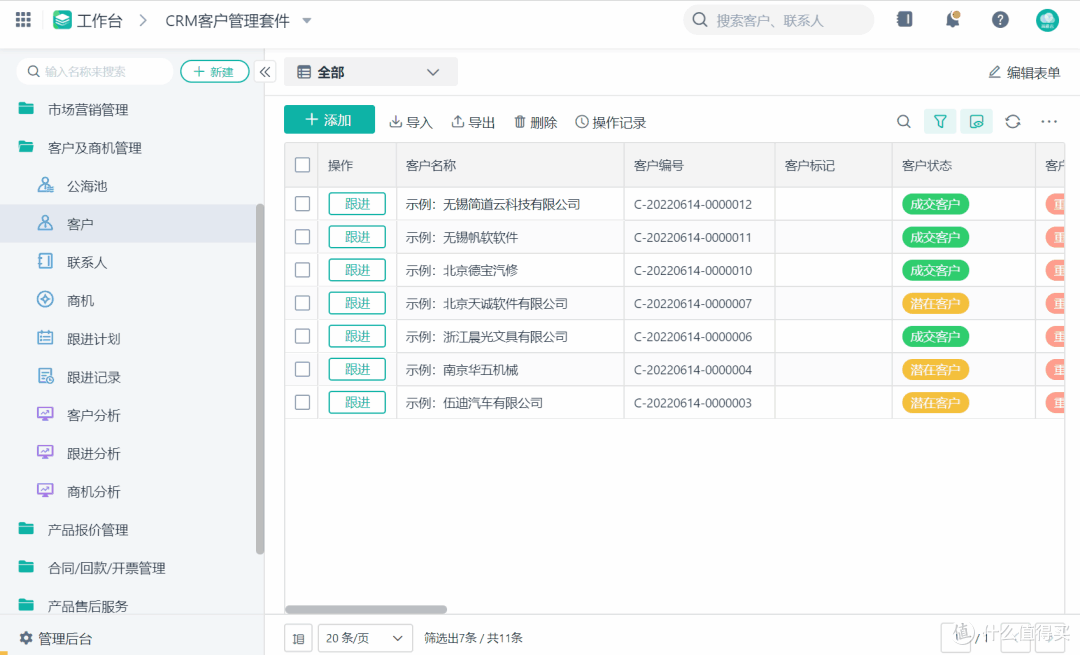The height and width of the screenshot is (655, 1080).
Task: Open the 全部 view dropdown
Action: coord(371,72)
